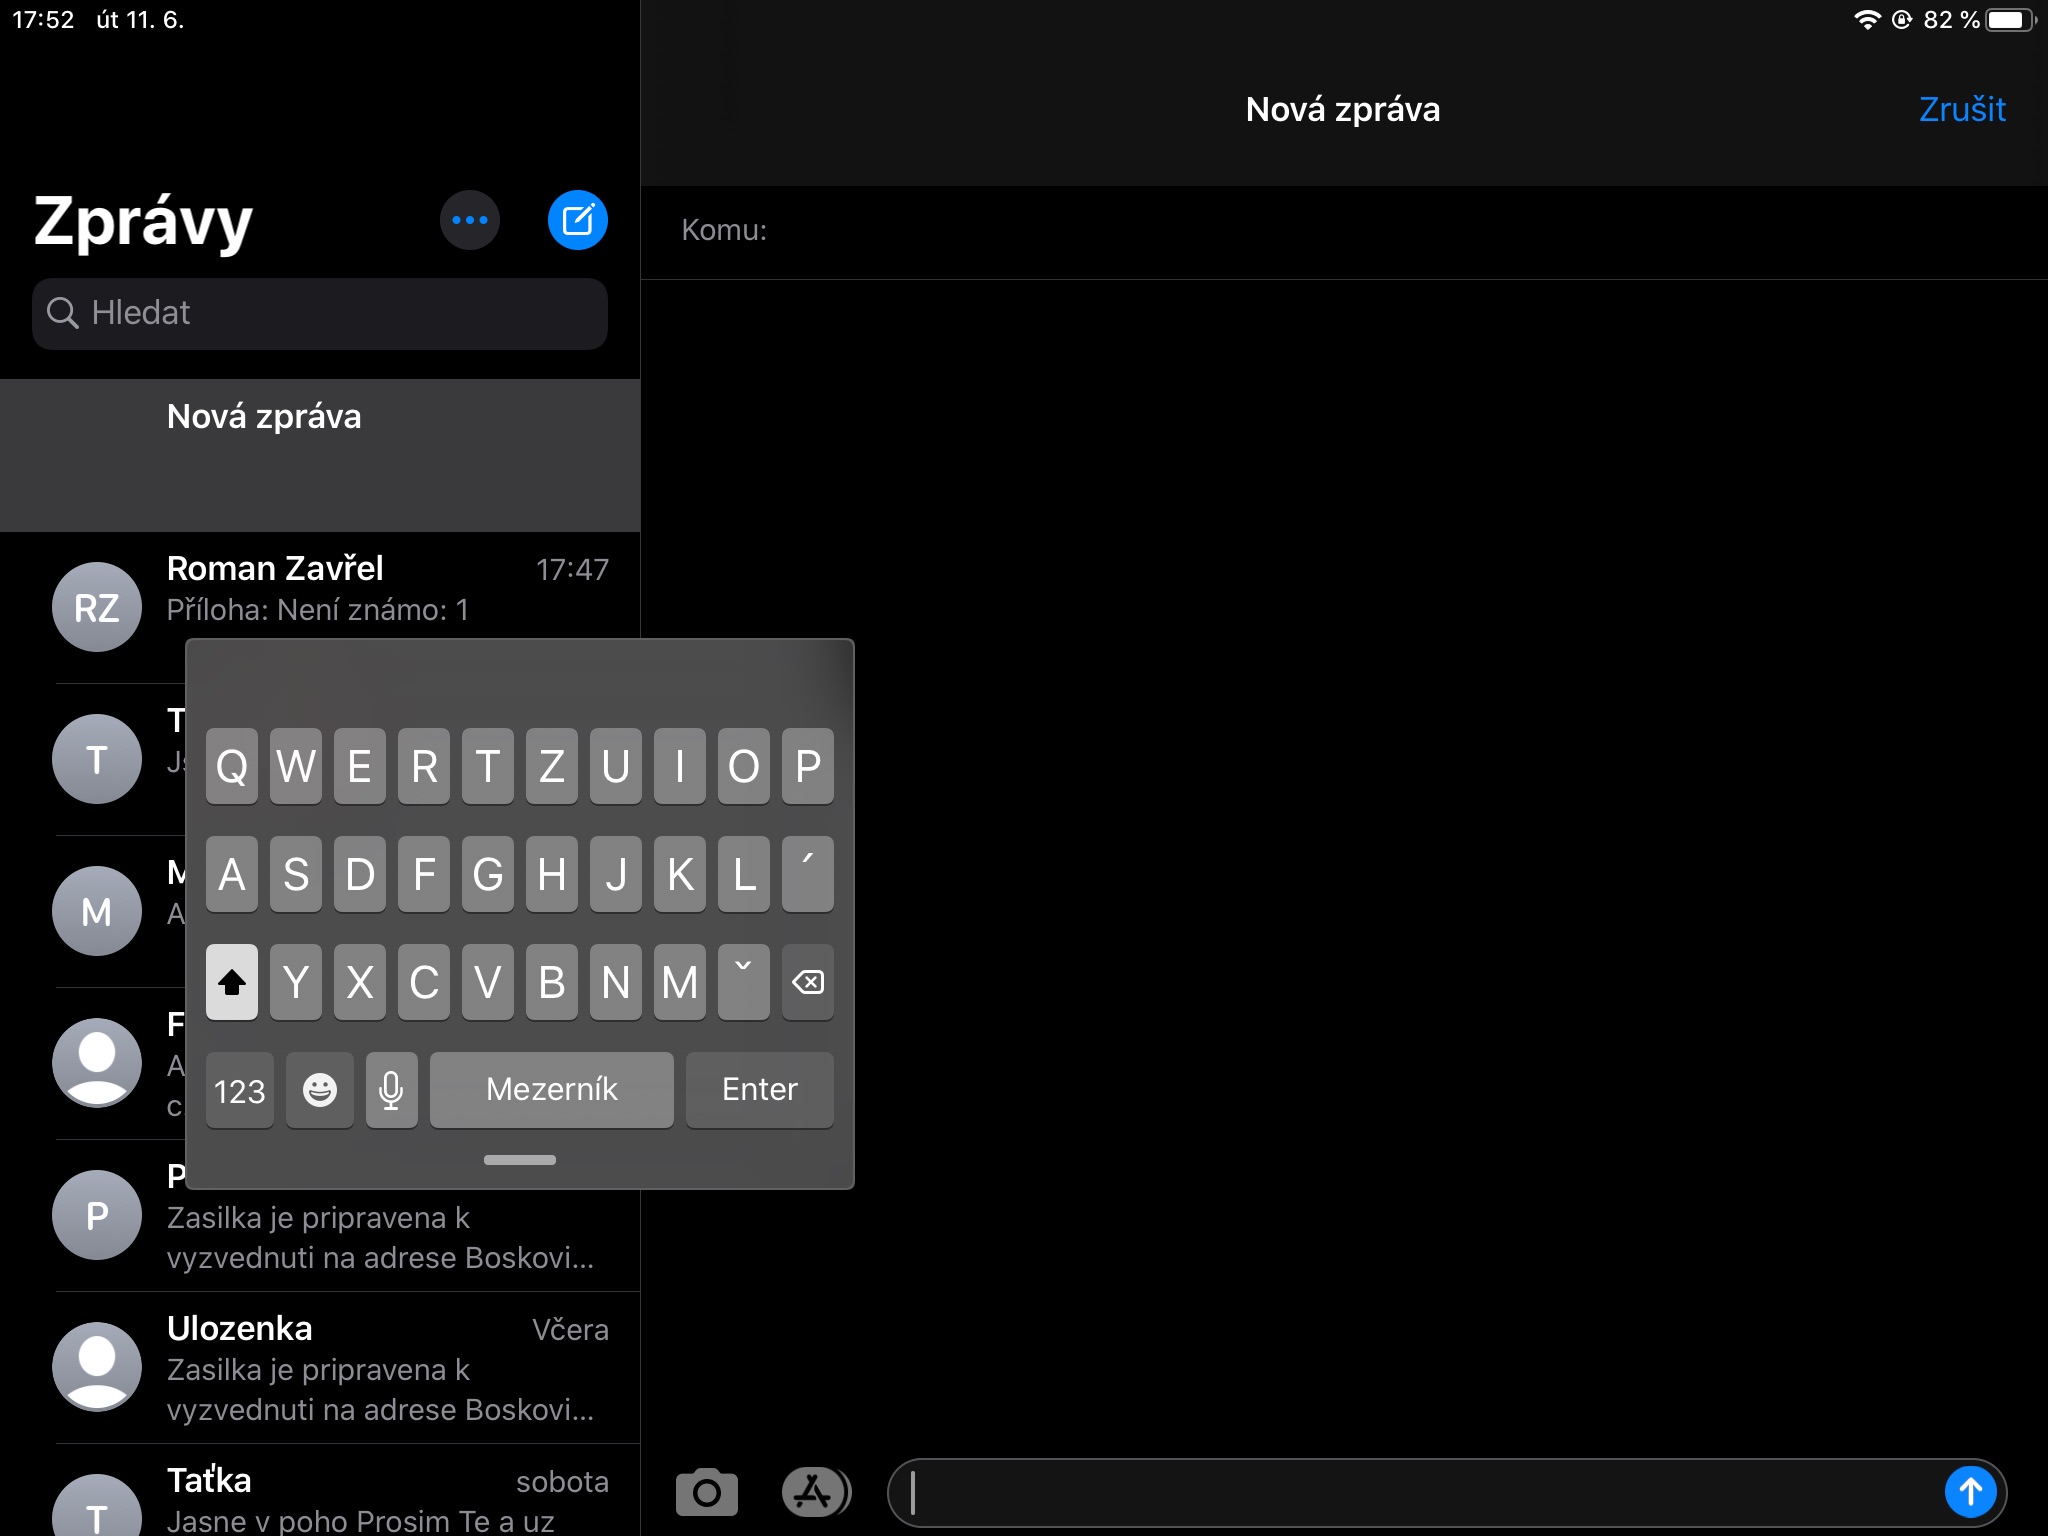Tap the B key
Screen dimensions: 2048x1536
pyautogui.click(x=552, y=982)
